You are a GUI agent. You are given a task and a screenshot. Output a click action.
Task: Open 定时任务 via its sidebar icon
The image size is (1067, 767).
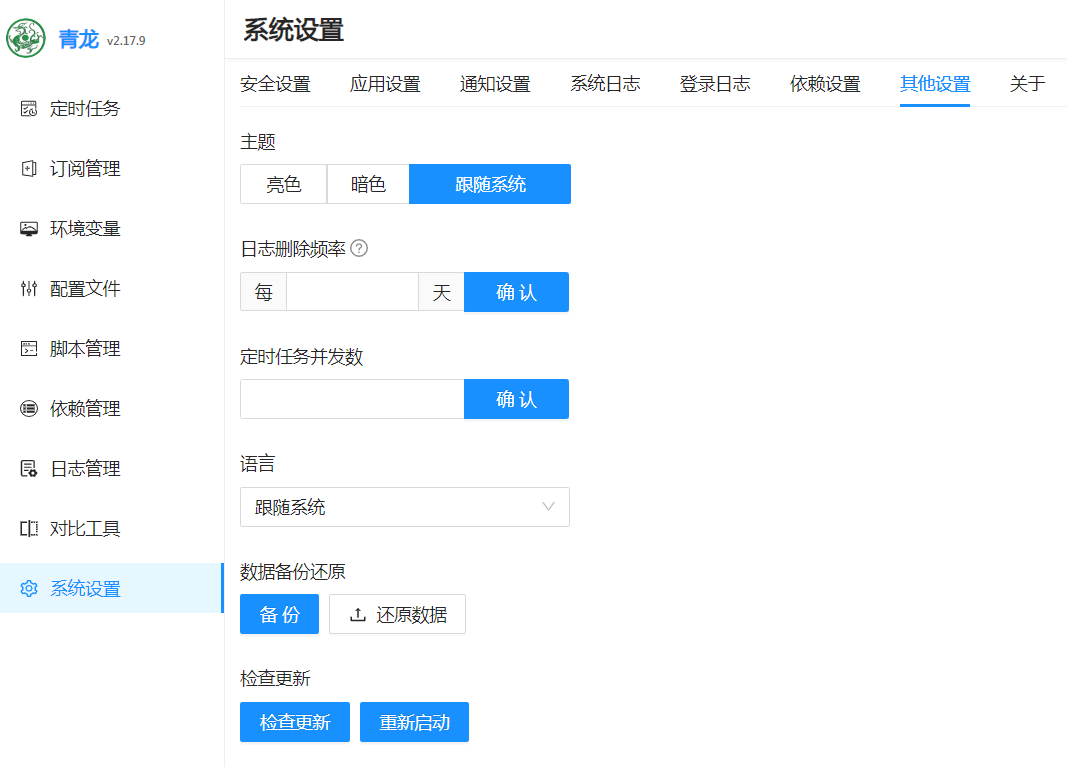pos(29,109)
